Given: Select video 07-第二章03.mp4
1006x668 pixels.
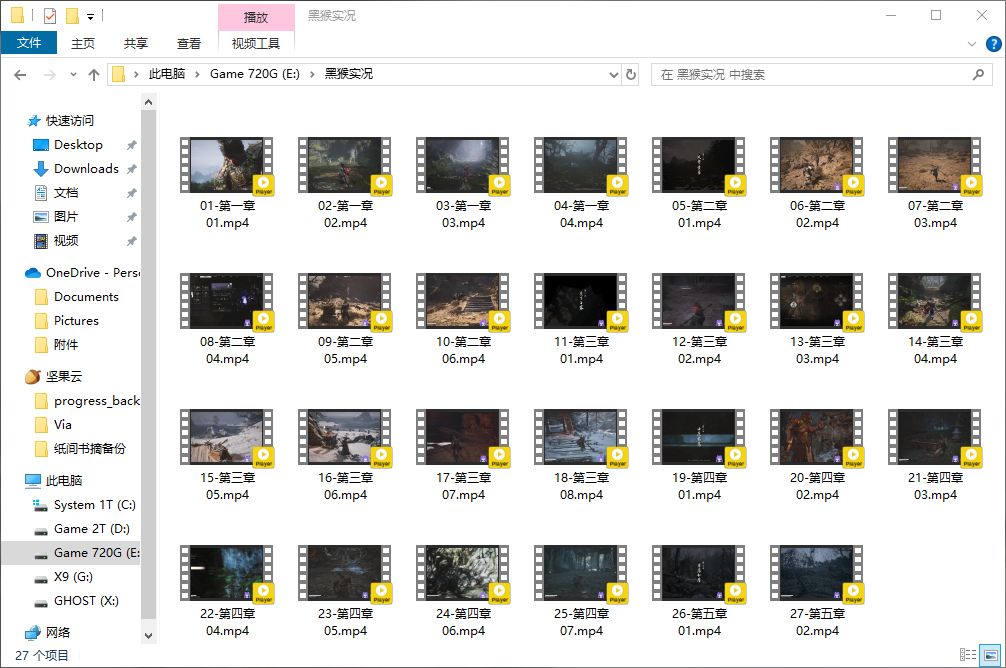Looking at the screenshot, I should [935, 184].
